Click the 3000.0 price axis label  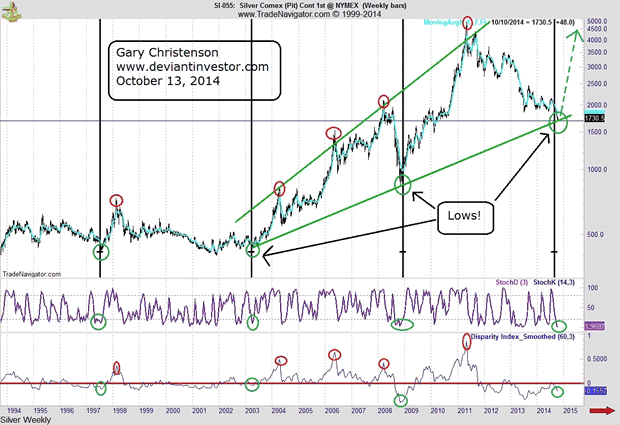click(x=597, y=67)
